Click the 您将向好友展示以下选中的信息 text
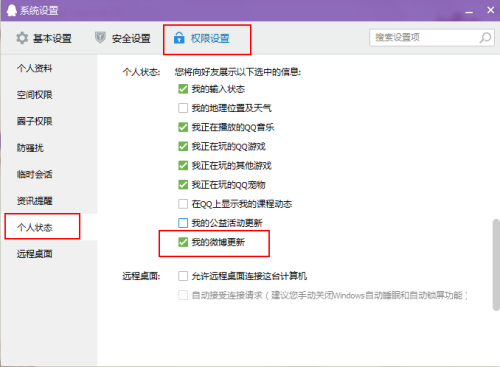Screen dimensions: 500x367 (x=238, y=72)
